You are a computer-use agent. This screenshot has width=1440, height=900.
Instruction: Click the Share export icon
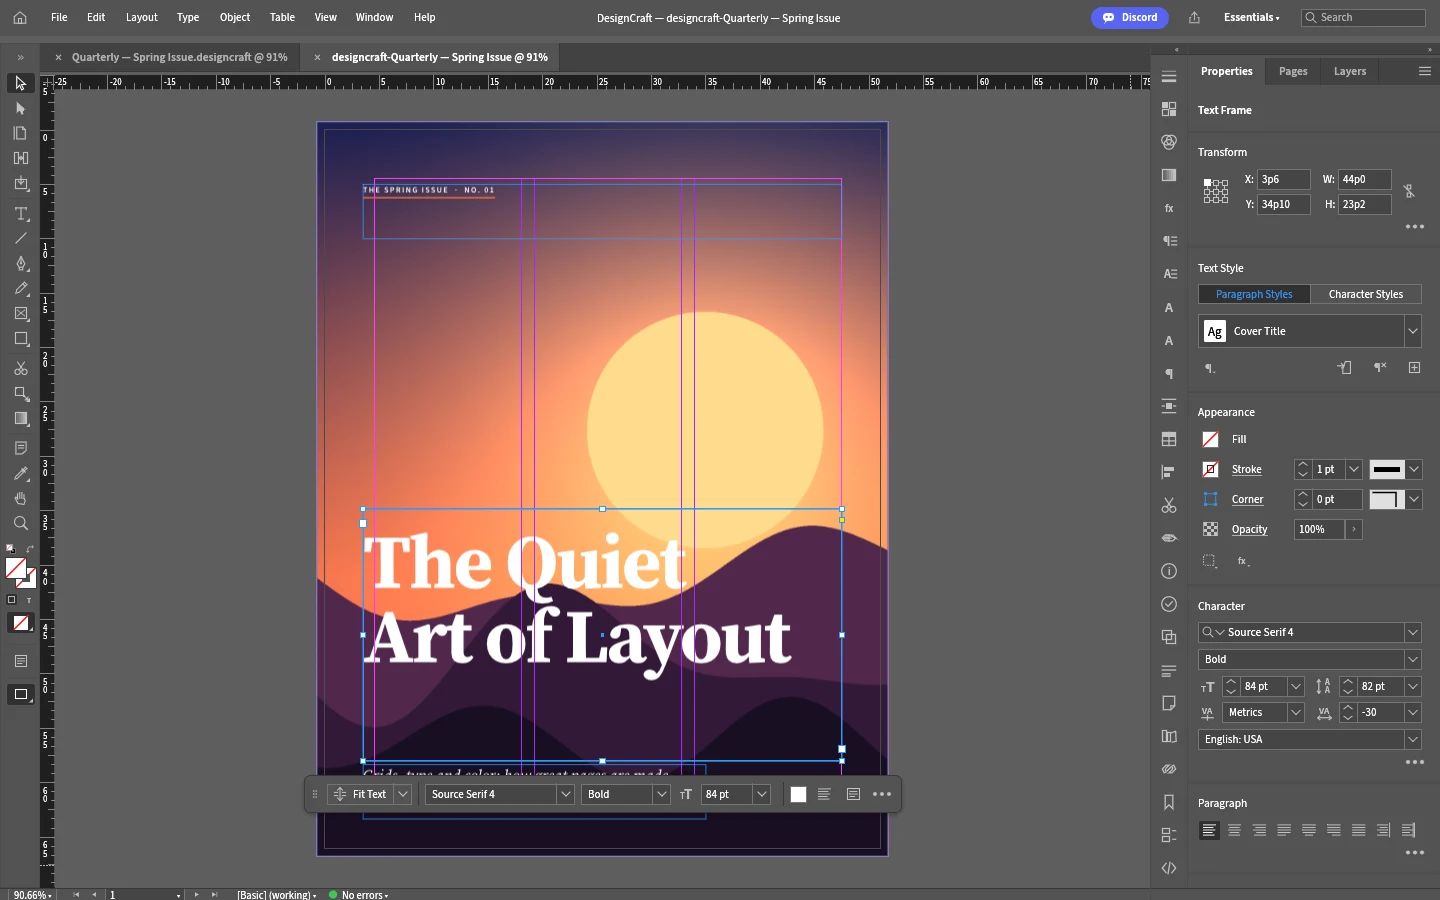(x=1194, y=17)
